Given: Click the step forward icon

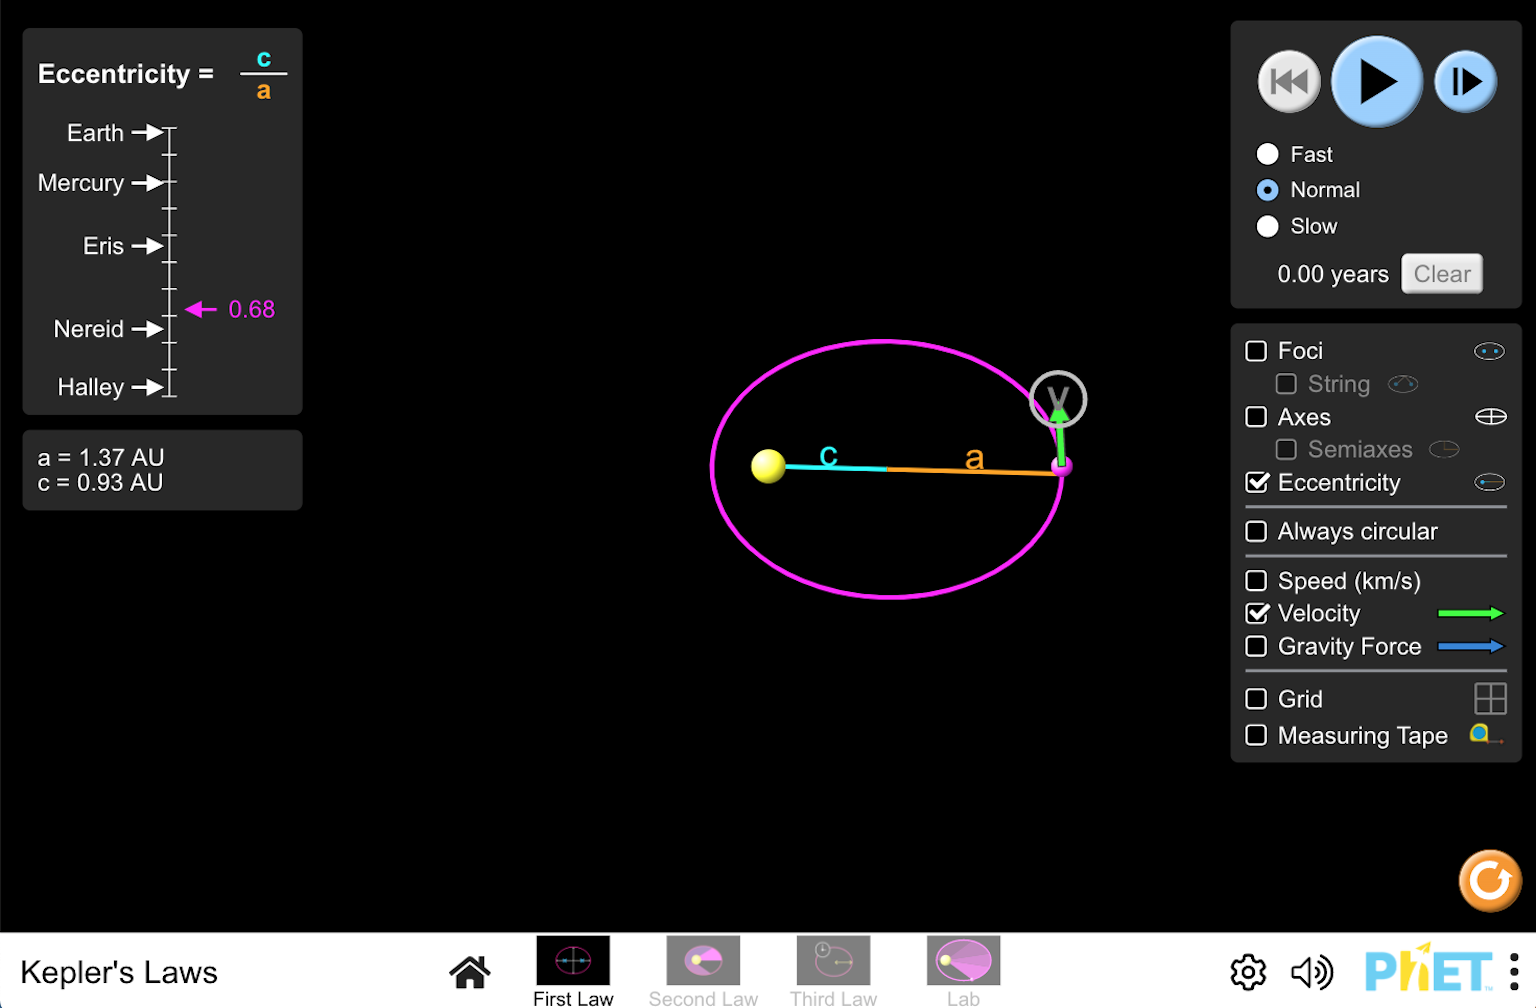Looking at the screenshot, I should click(x=1464, y=81).
